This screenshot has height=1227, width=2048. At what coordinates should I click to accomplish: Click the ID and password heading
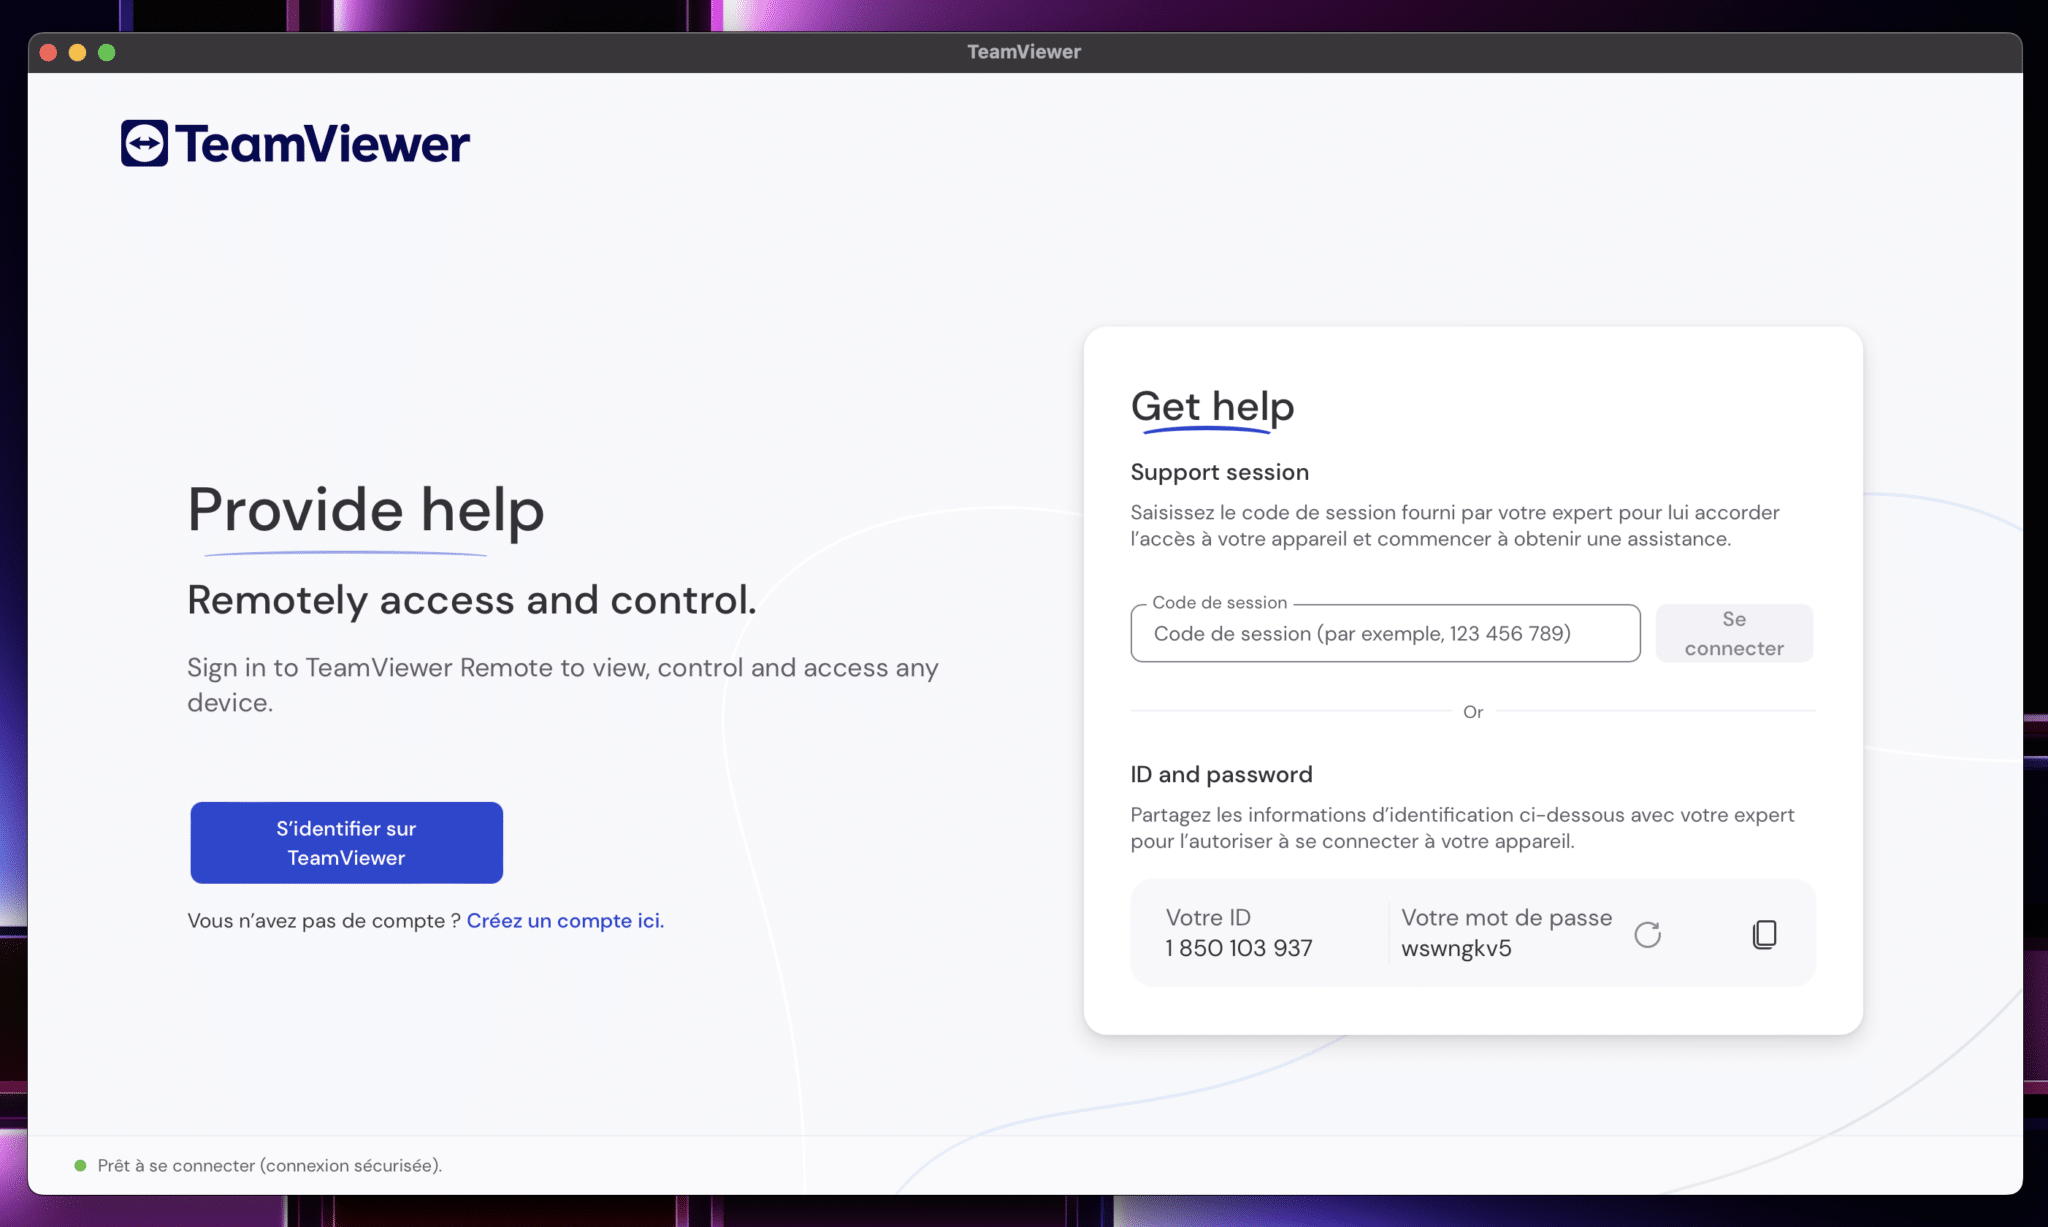[1221, 773]
